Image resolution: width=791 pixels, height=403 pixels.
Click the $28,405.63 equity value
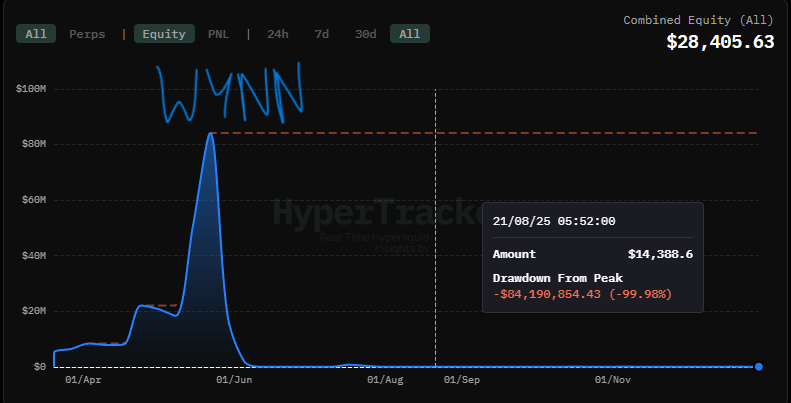[720, 42]
